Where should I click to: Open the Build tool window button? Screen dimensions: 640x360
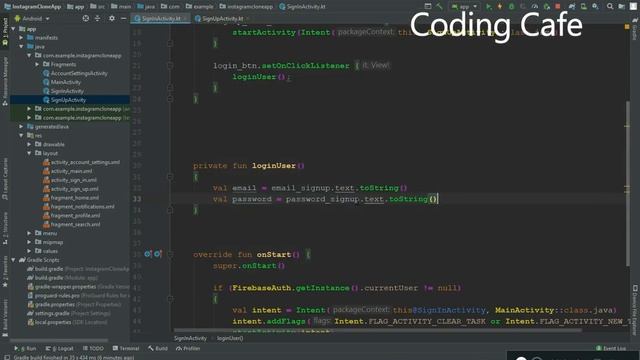click(x=158, y=349)
